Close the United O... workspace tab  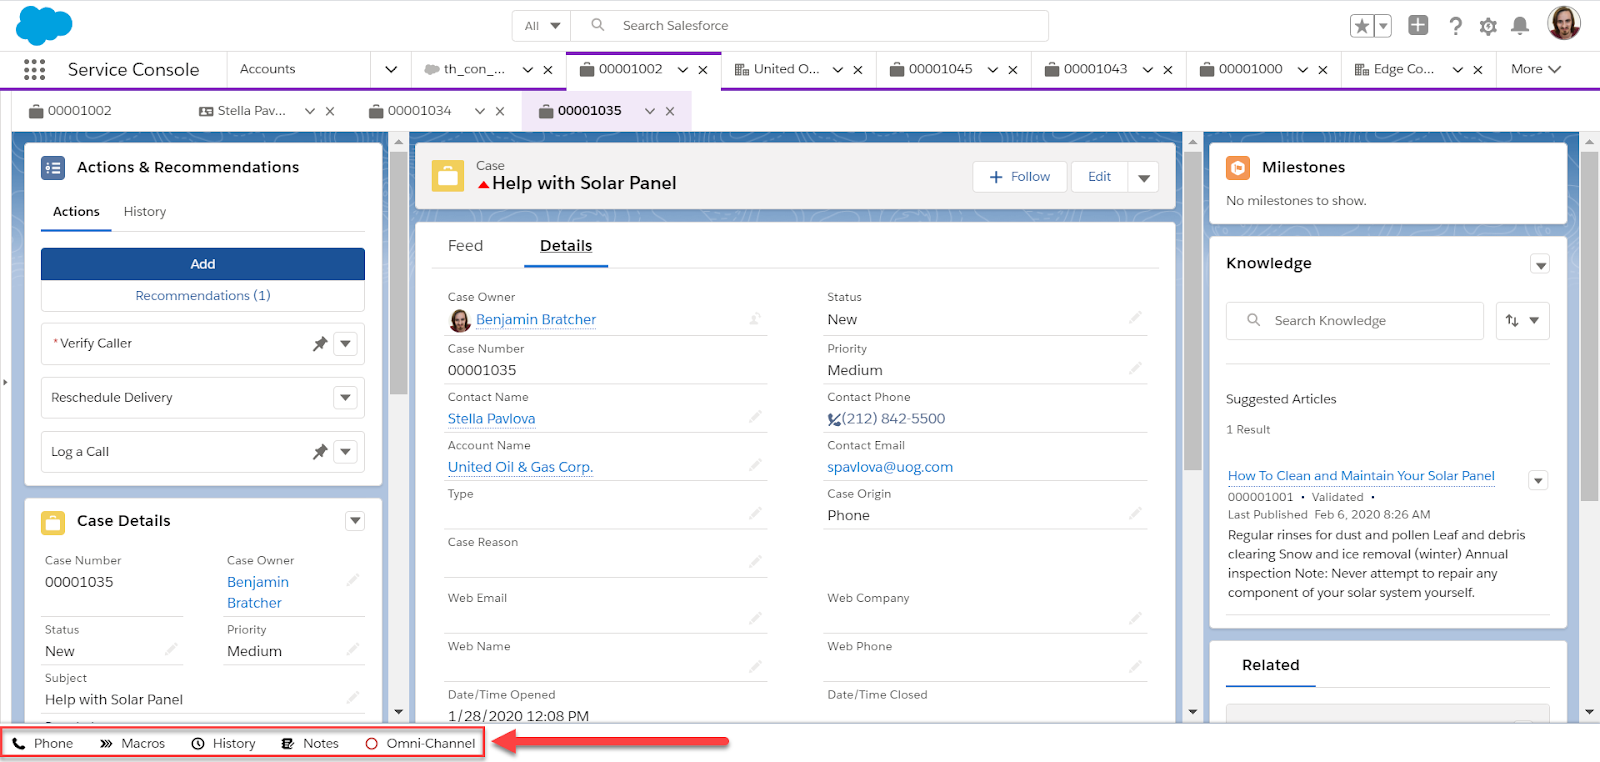[858, 70]
